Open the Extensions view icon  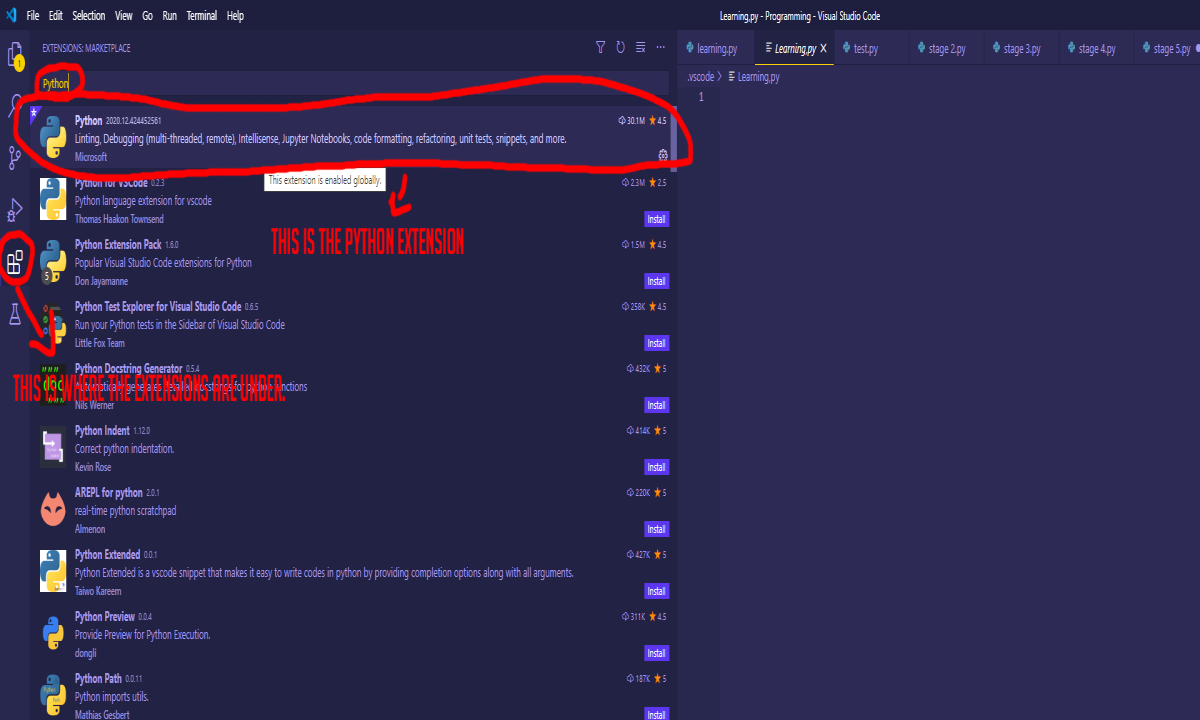click(x=15, y=263)
